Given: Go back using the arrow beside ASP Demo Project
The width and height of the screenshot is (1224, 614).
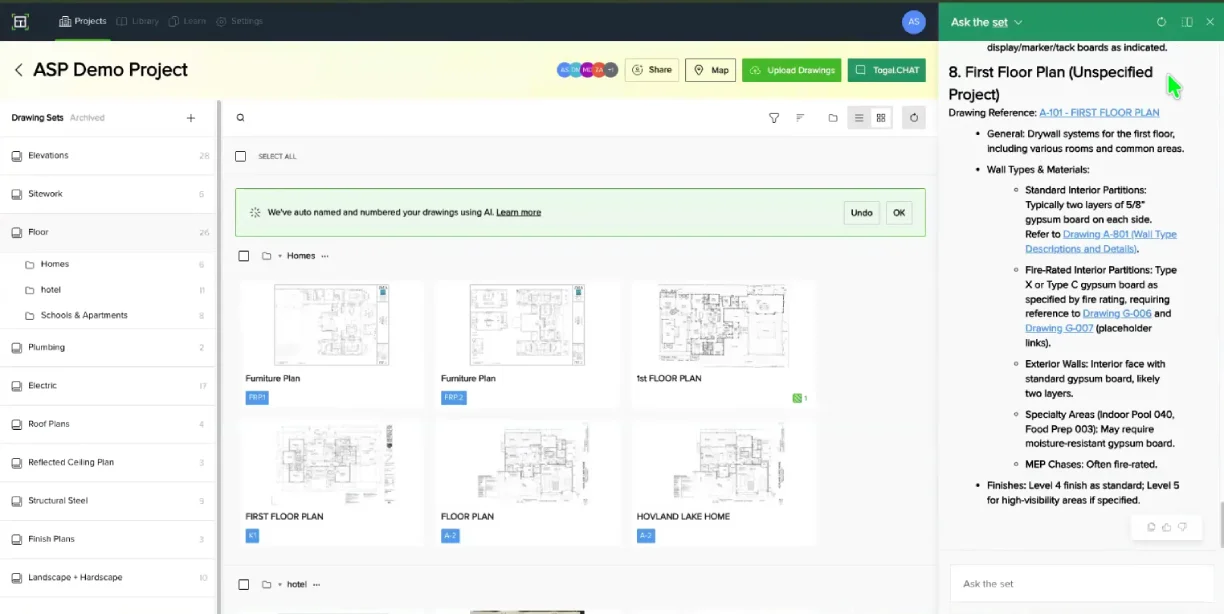Looking at the screenshot, I should 18,70.
